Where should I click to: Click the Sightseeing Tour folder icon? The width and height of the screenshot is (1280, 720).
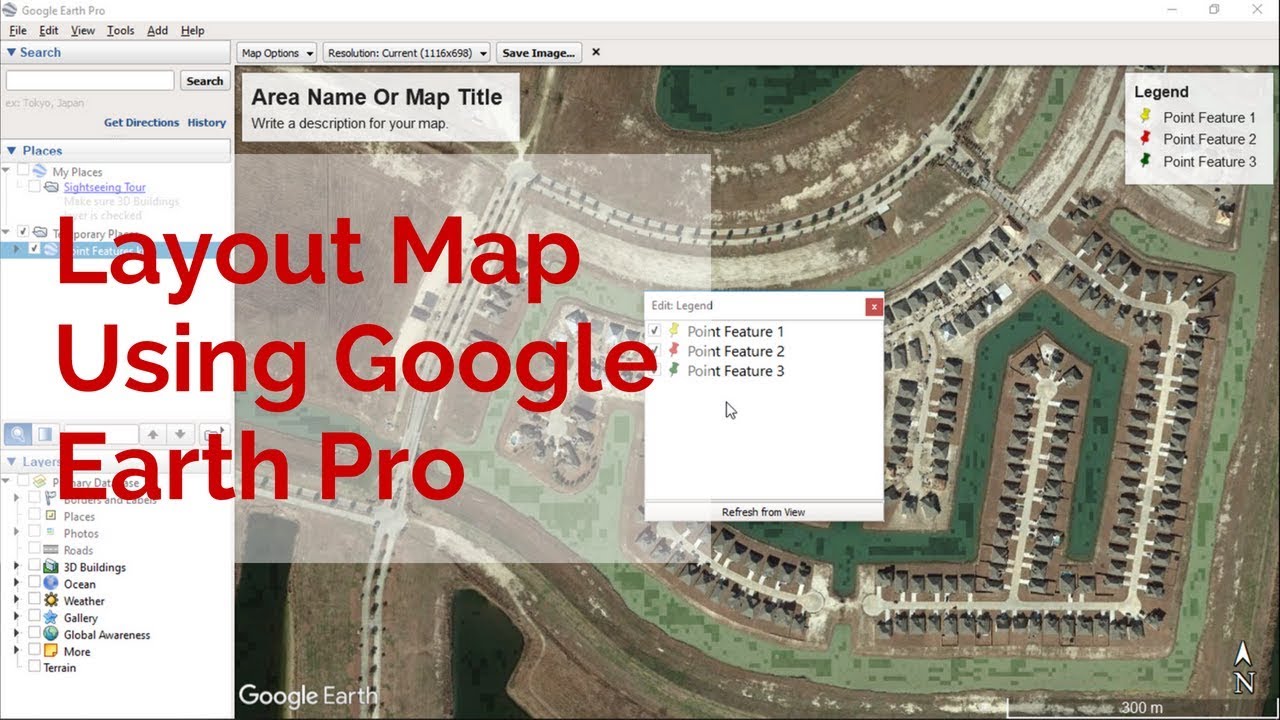pyautogui.click(x=51, y=187)
